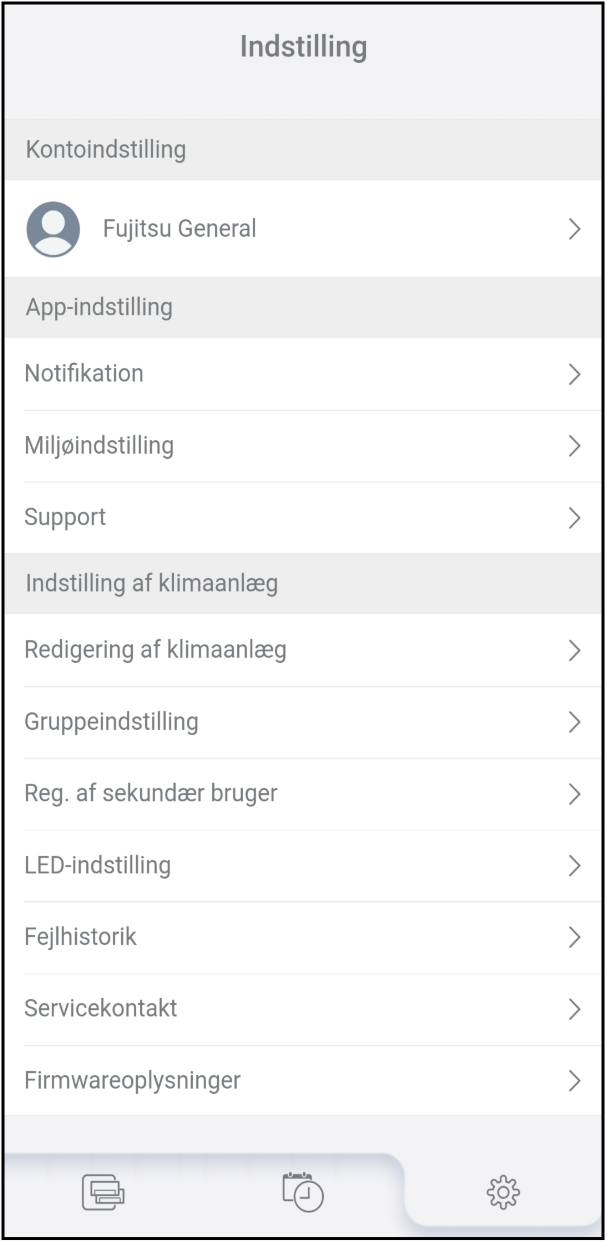Select Reg. af sekundær bruger
Image resolution: width=607 pixels, height=1243 pixels.
[x=151, y=794]
